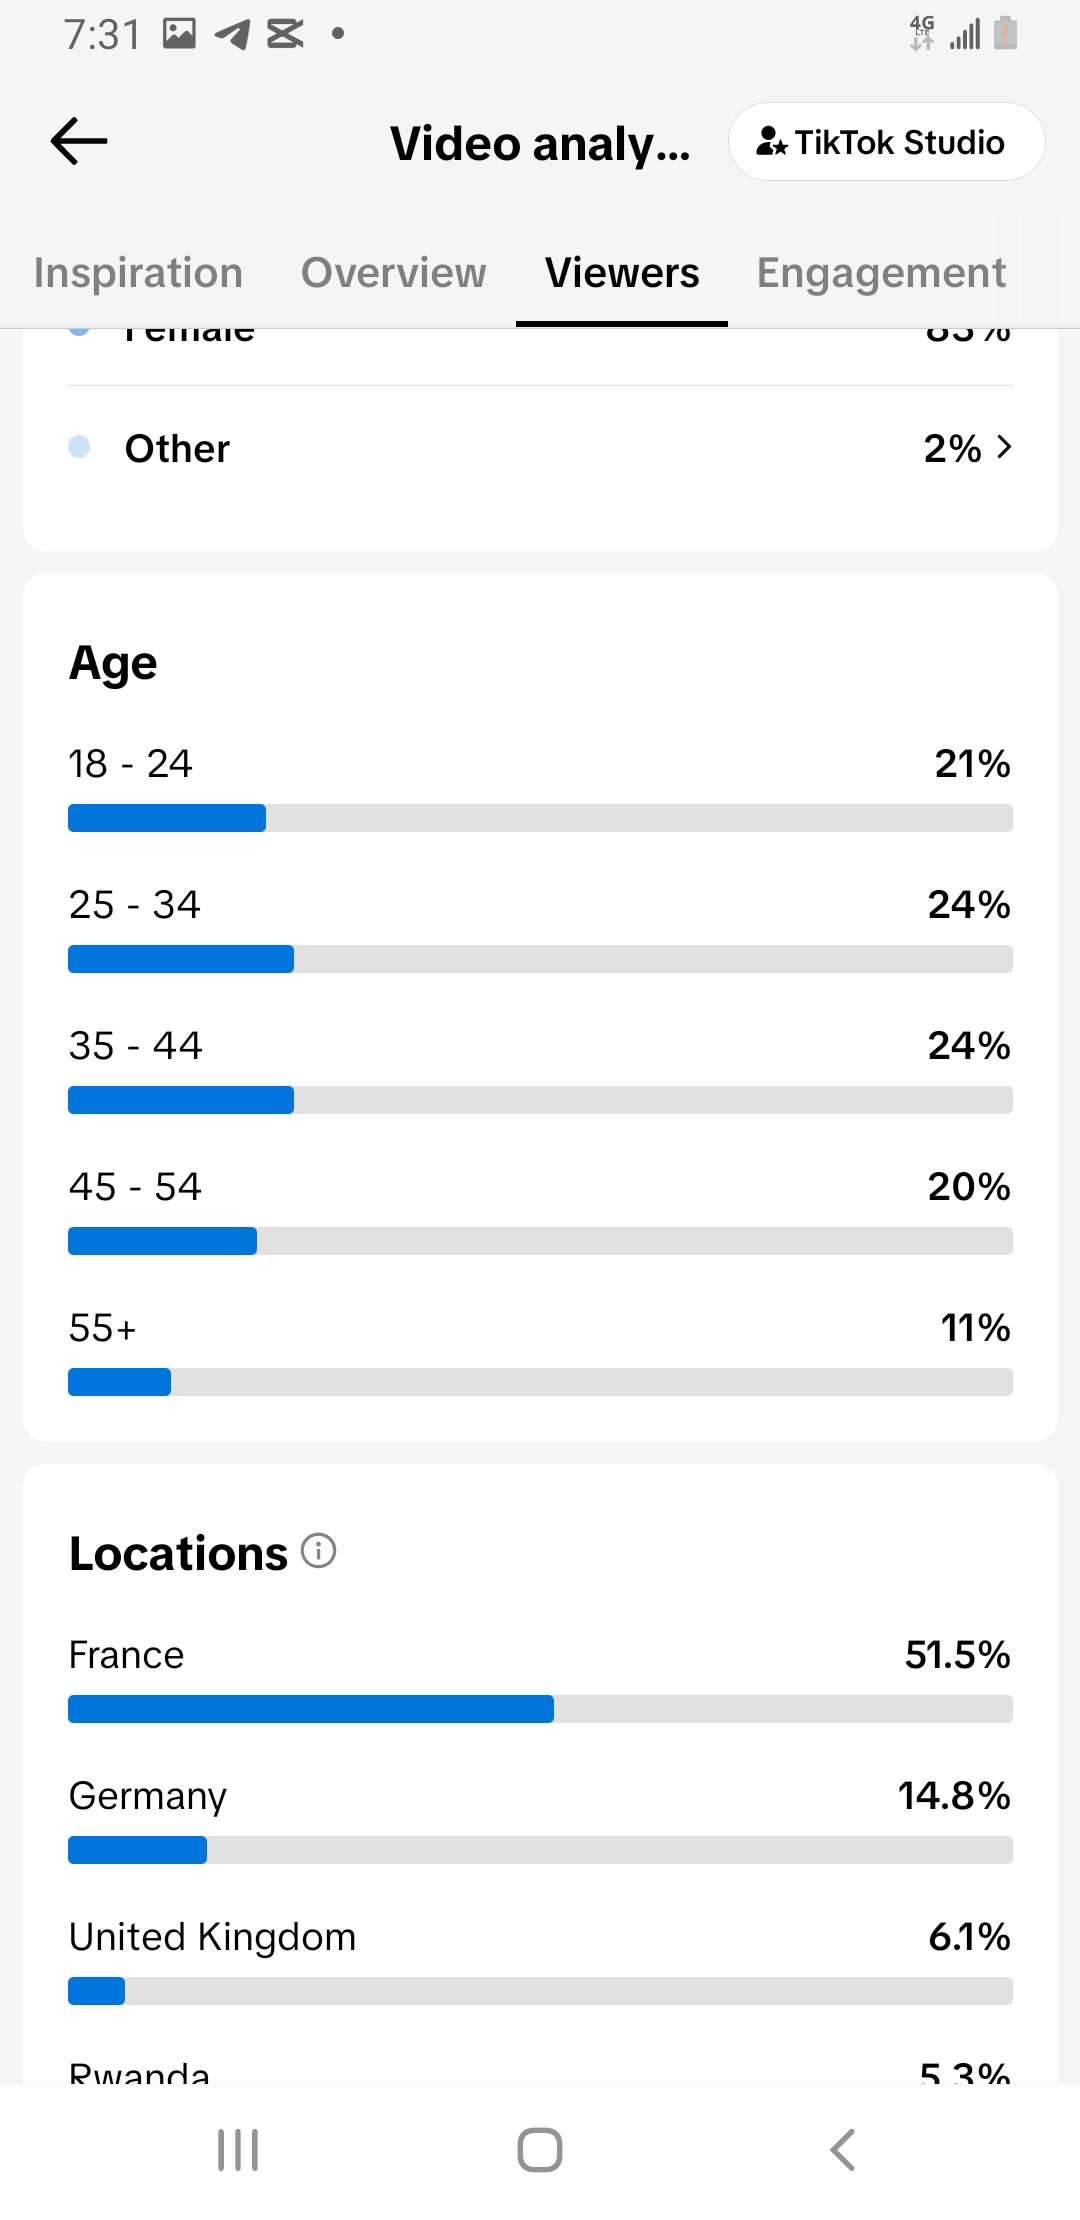Tap the Android back chevron icon
Image resolution: width=1080 pixels, height=2220 pixels.
(843, 2150)
